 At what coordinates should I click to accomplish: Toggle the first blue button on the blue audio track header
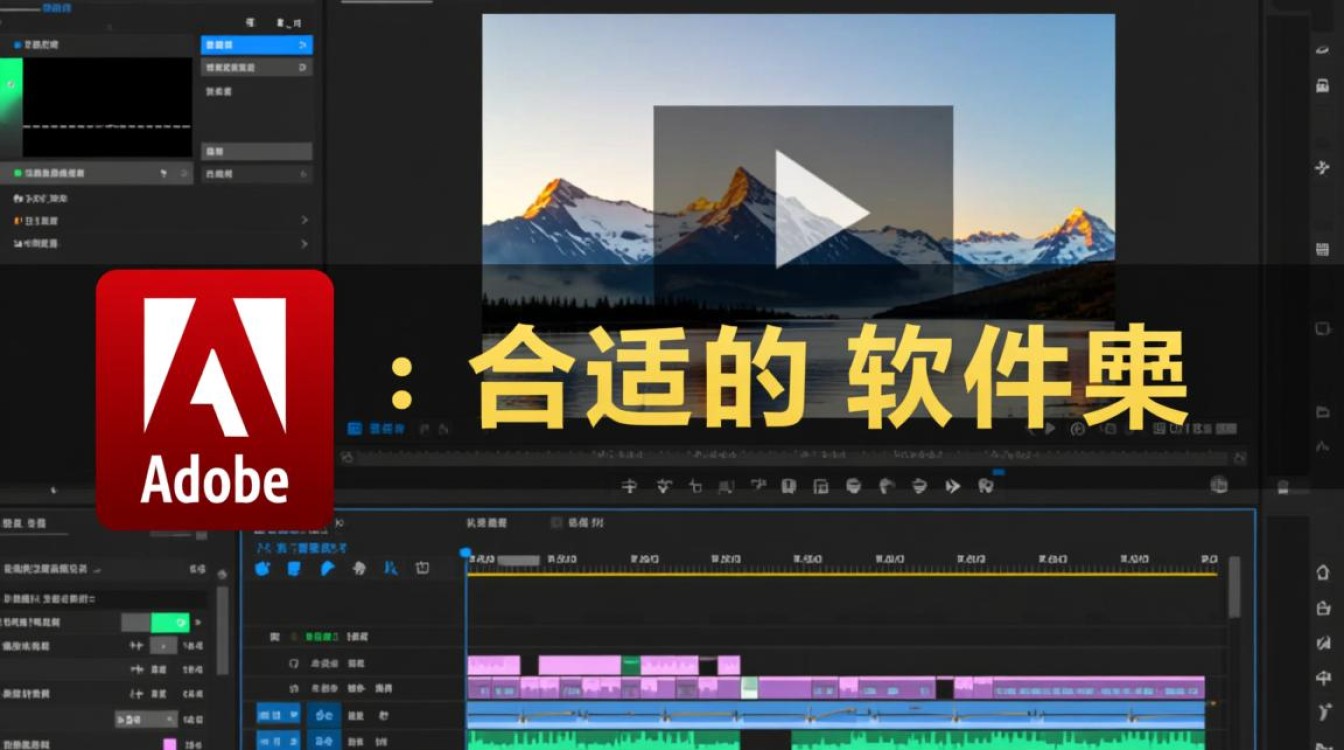point(278,714)
